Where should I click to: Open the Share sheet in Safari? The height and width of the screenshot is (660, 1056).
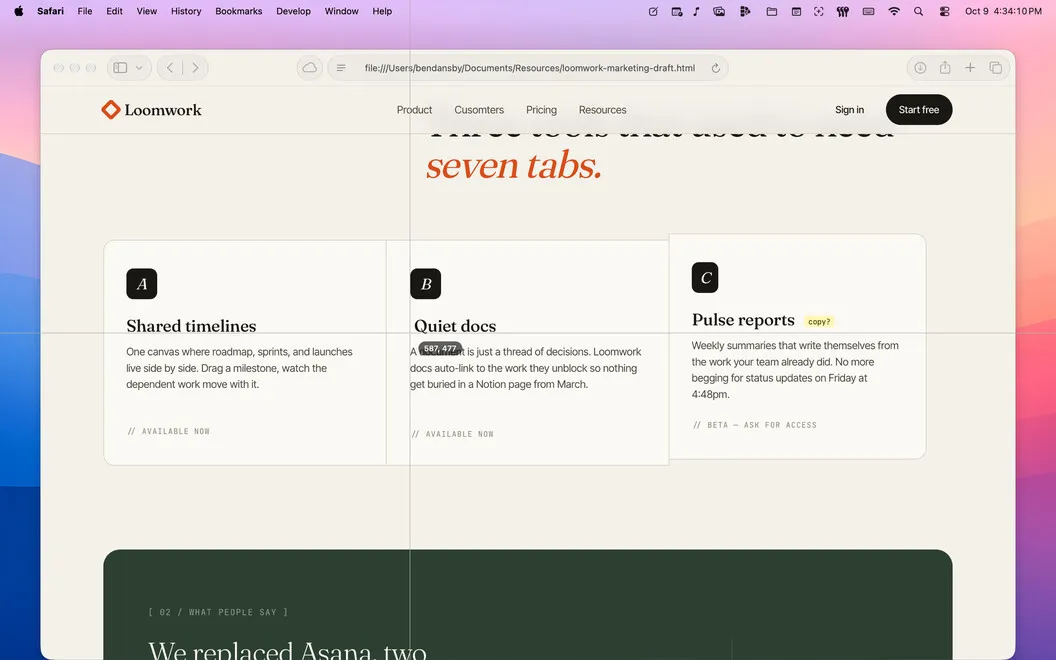click(x=945, y=67)
